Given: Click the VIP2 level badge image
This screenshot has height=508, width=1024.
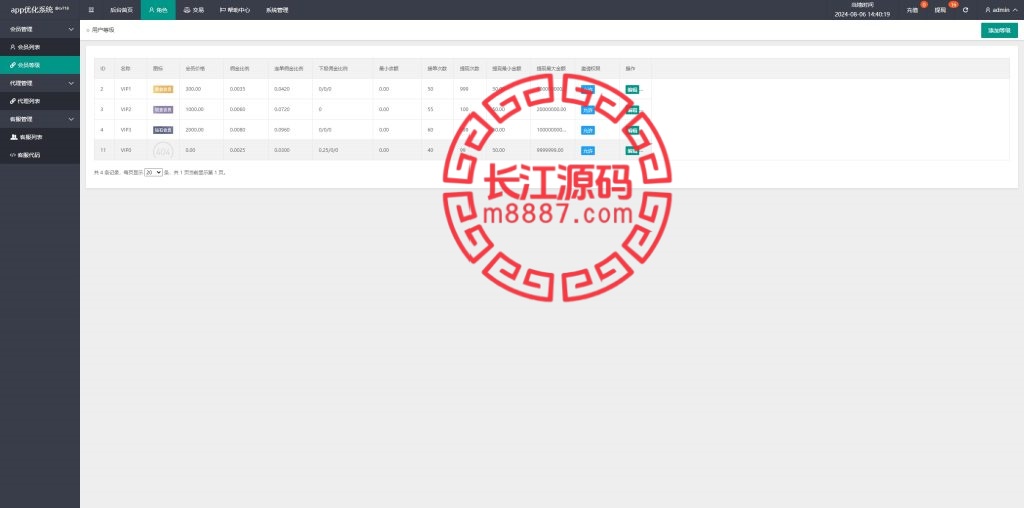Looking at the screenshot, I should (163, 110).
